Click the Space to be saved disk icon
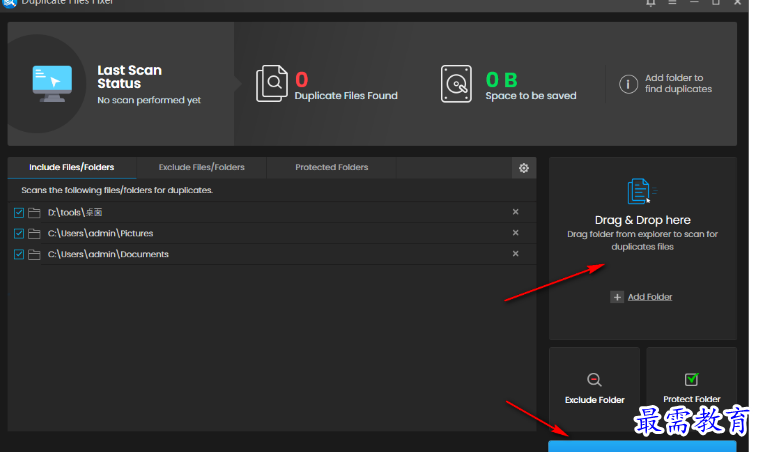Image resolution: width=758 pixels, height=452 pixels. point(456,84)
